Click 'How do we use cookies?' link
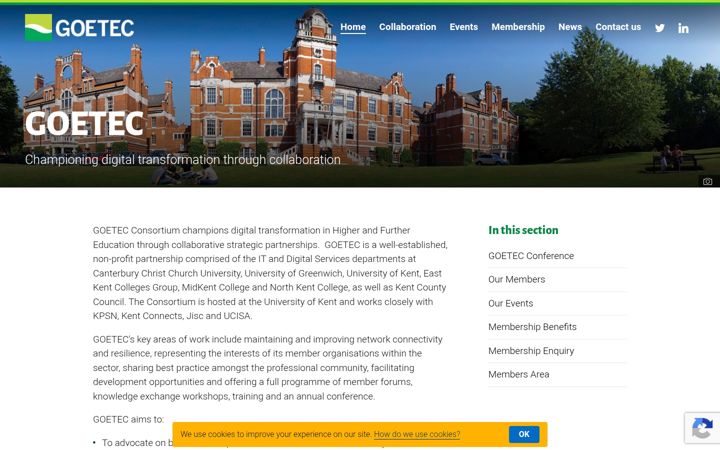Viewport: 720px width, 450px height. [x=416, y=434]
